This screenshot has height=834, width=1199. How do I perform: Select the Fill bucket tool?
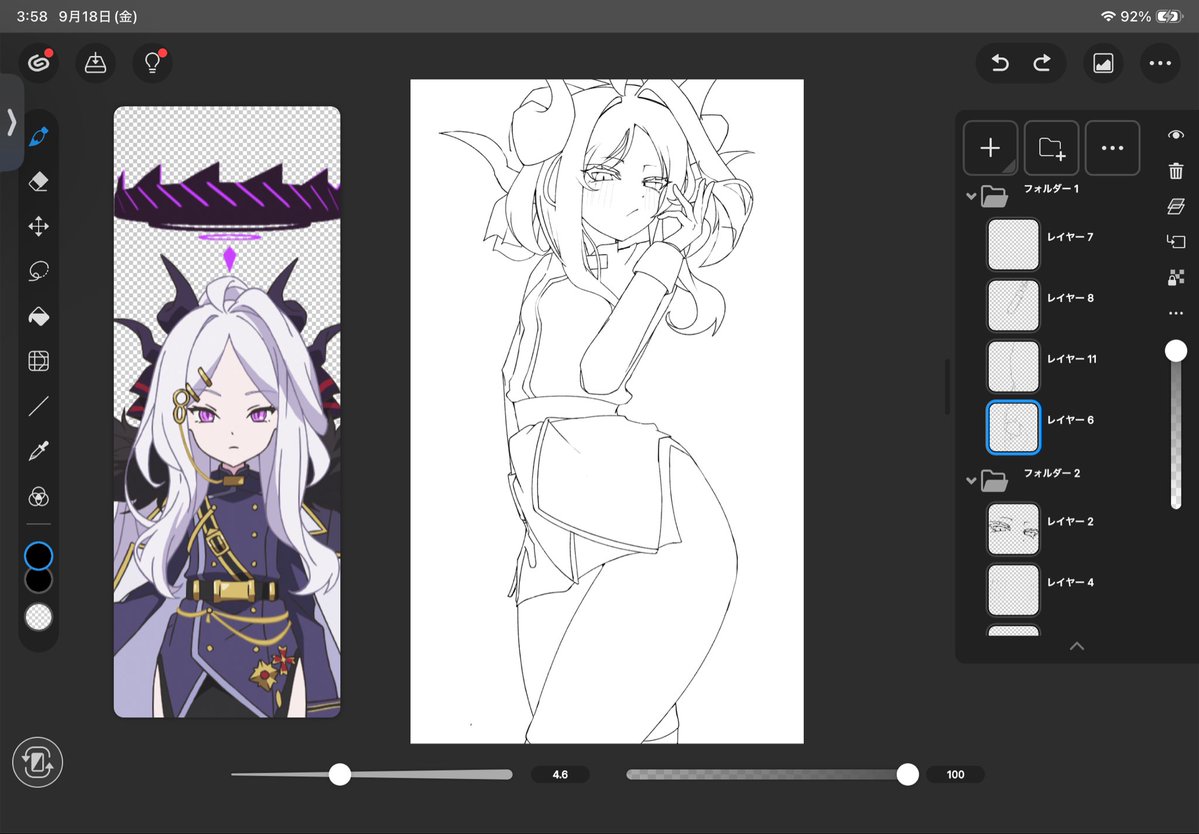(38, 316)
